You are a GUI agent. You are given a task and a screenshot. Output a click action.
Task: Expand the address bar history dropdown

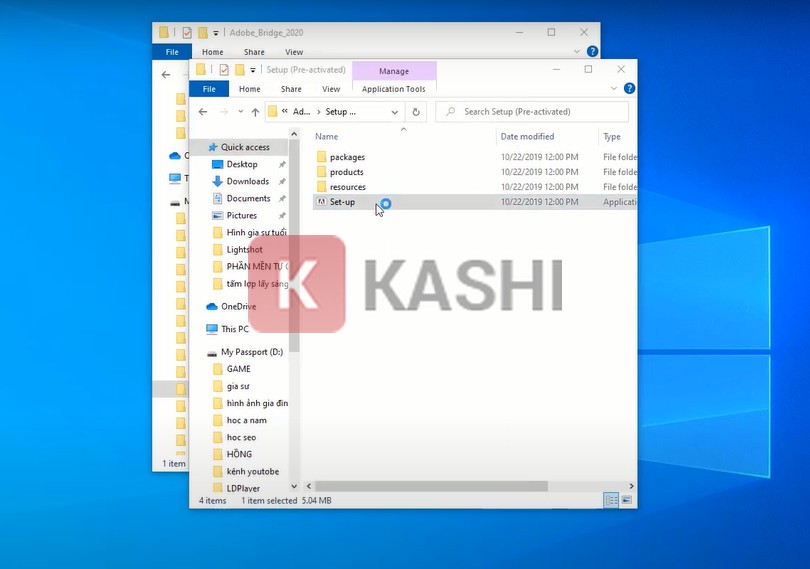click(394, 112)
